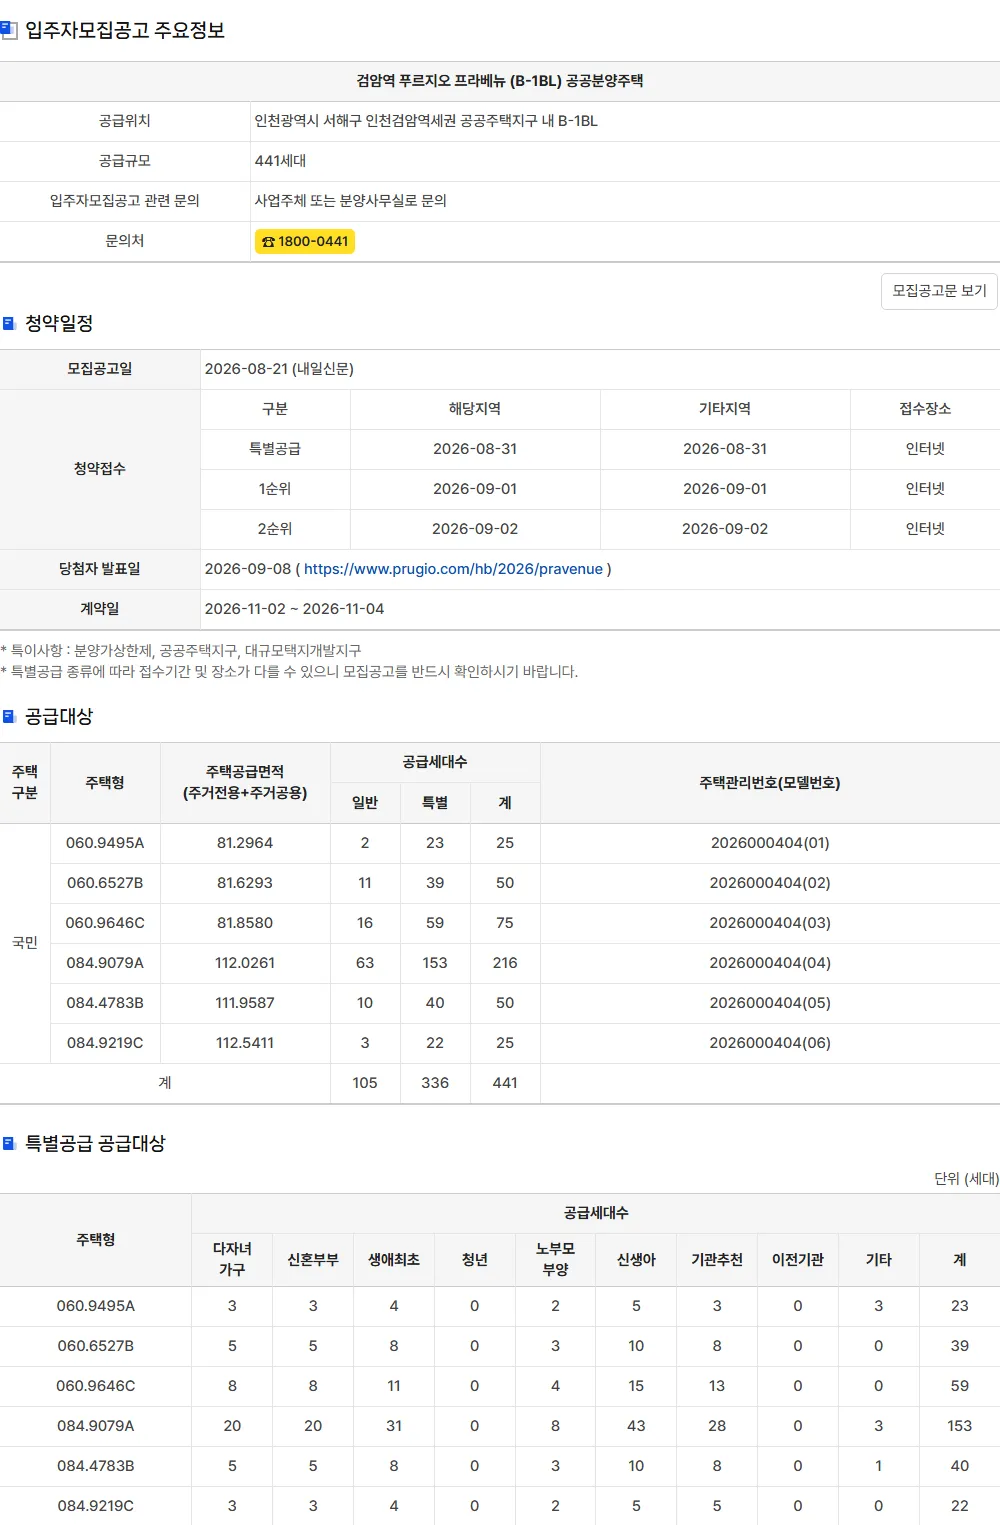Click the general supply total 105

point(365,1083)
